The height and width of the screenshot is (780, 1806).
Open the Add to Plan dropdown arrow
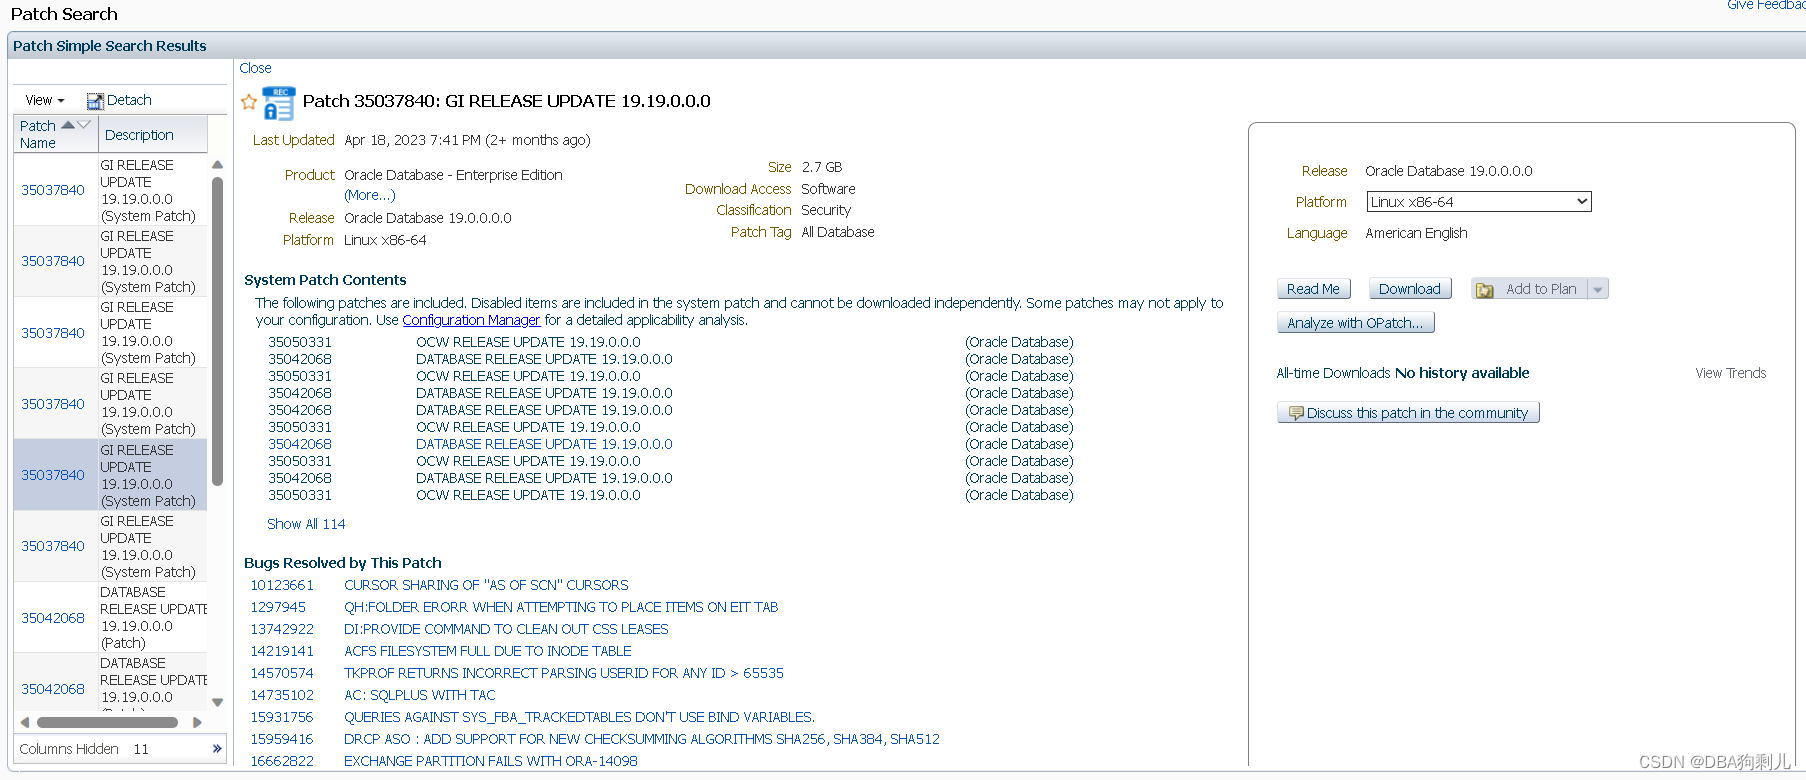pos(1598,290)
